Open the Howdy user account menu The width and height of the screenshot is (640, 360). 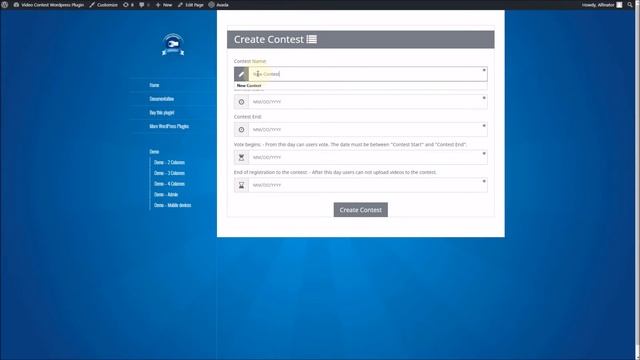tap(602, 5)
